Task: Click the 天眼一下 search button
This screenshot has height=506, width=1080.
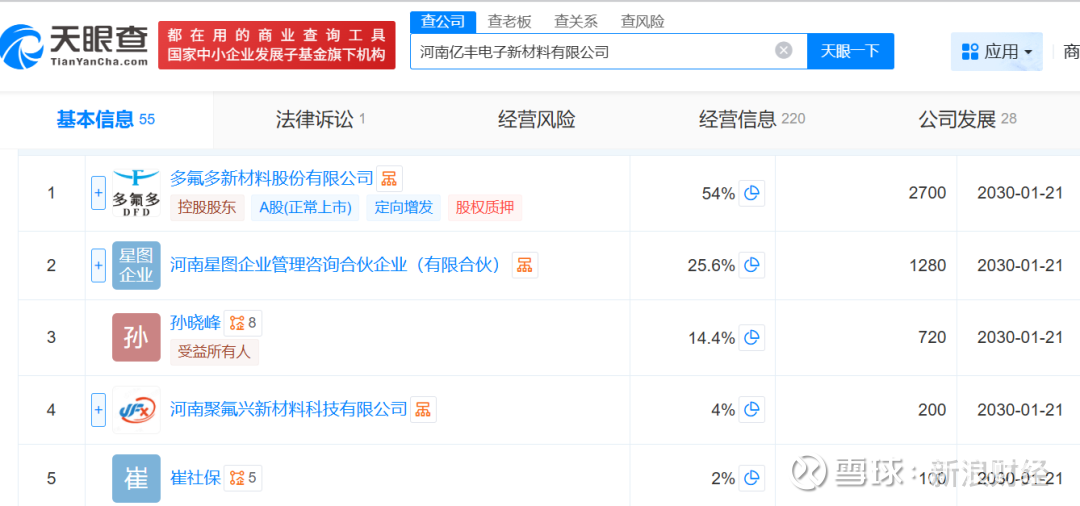Action: (850, 51)
